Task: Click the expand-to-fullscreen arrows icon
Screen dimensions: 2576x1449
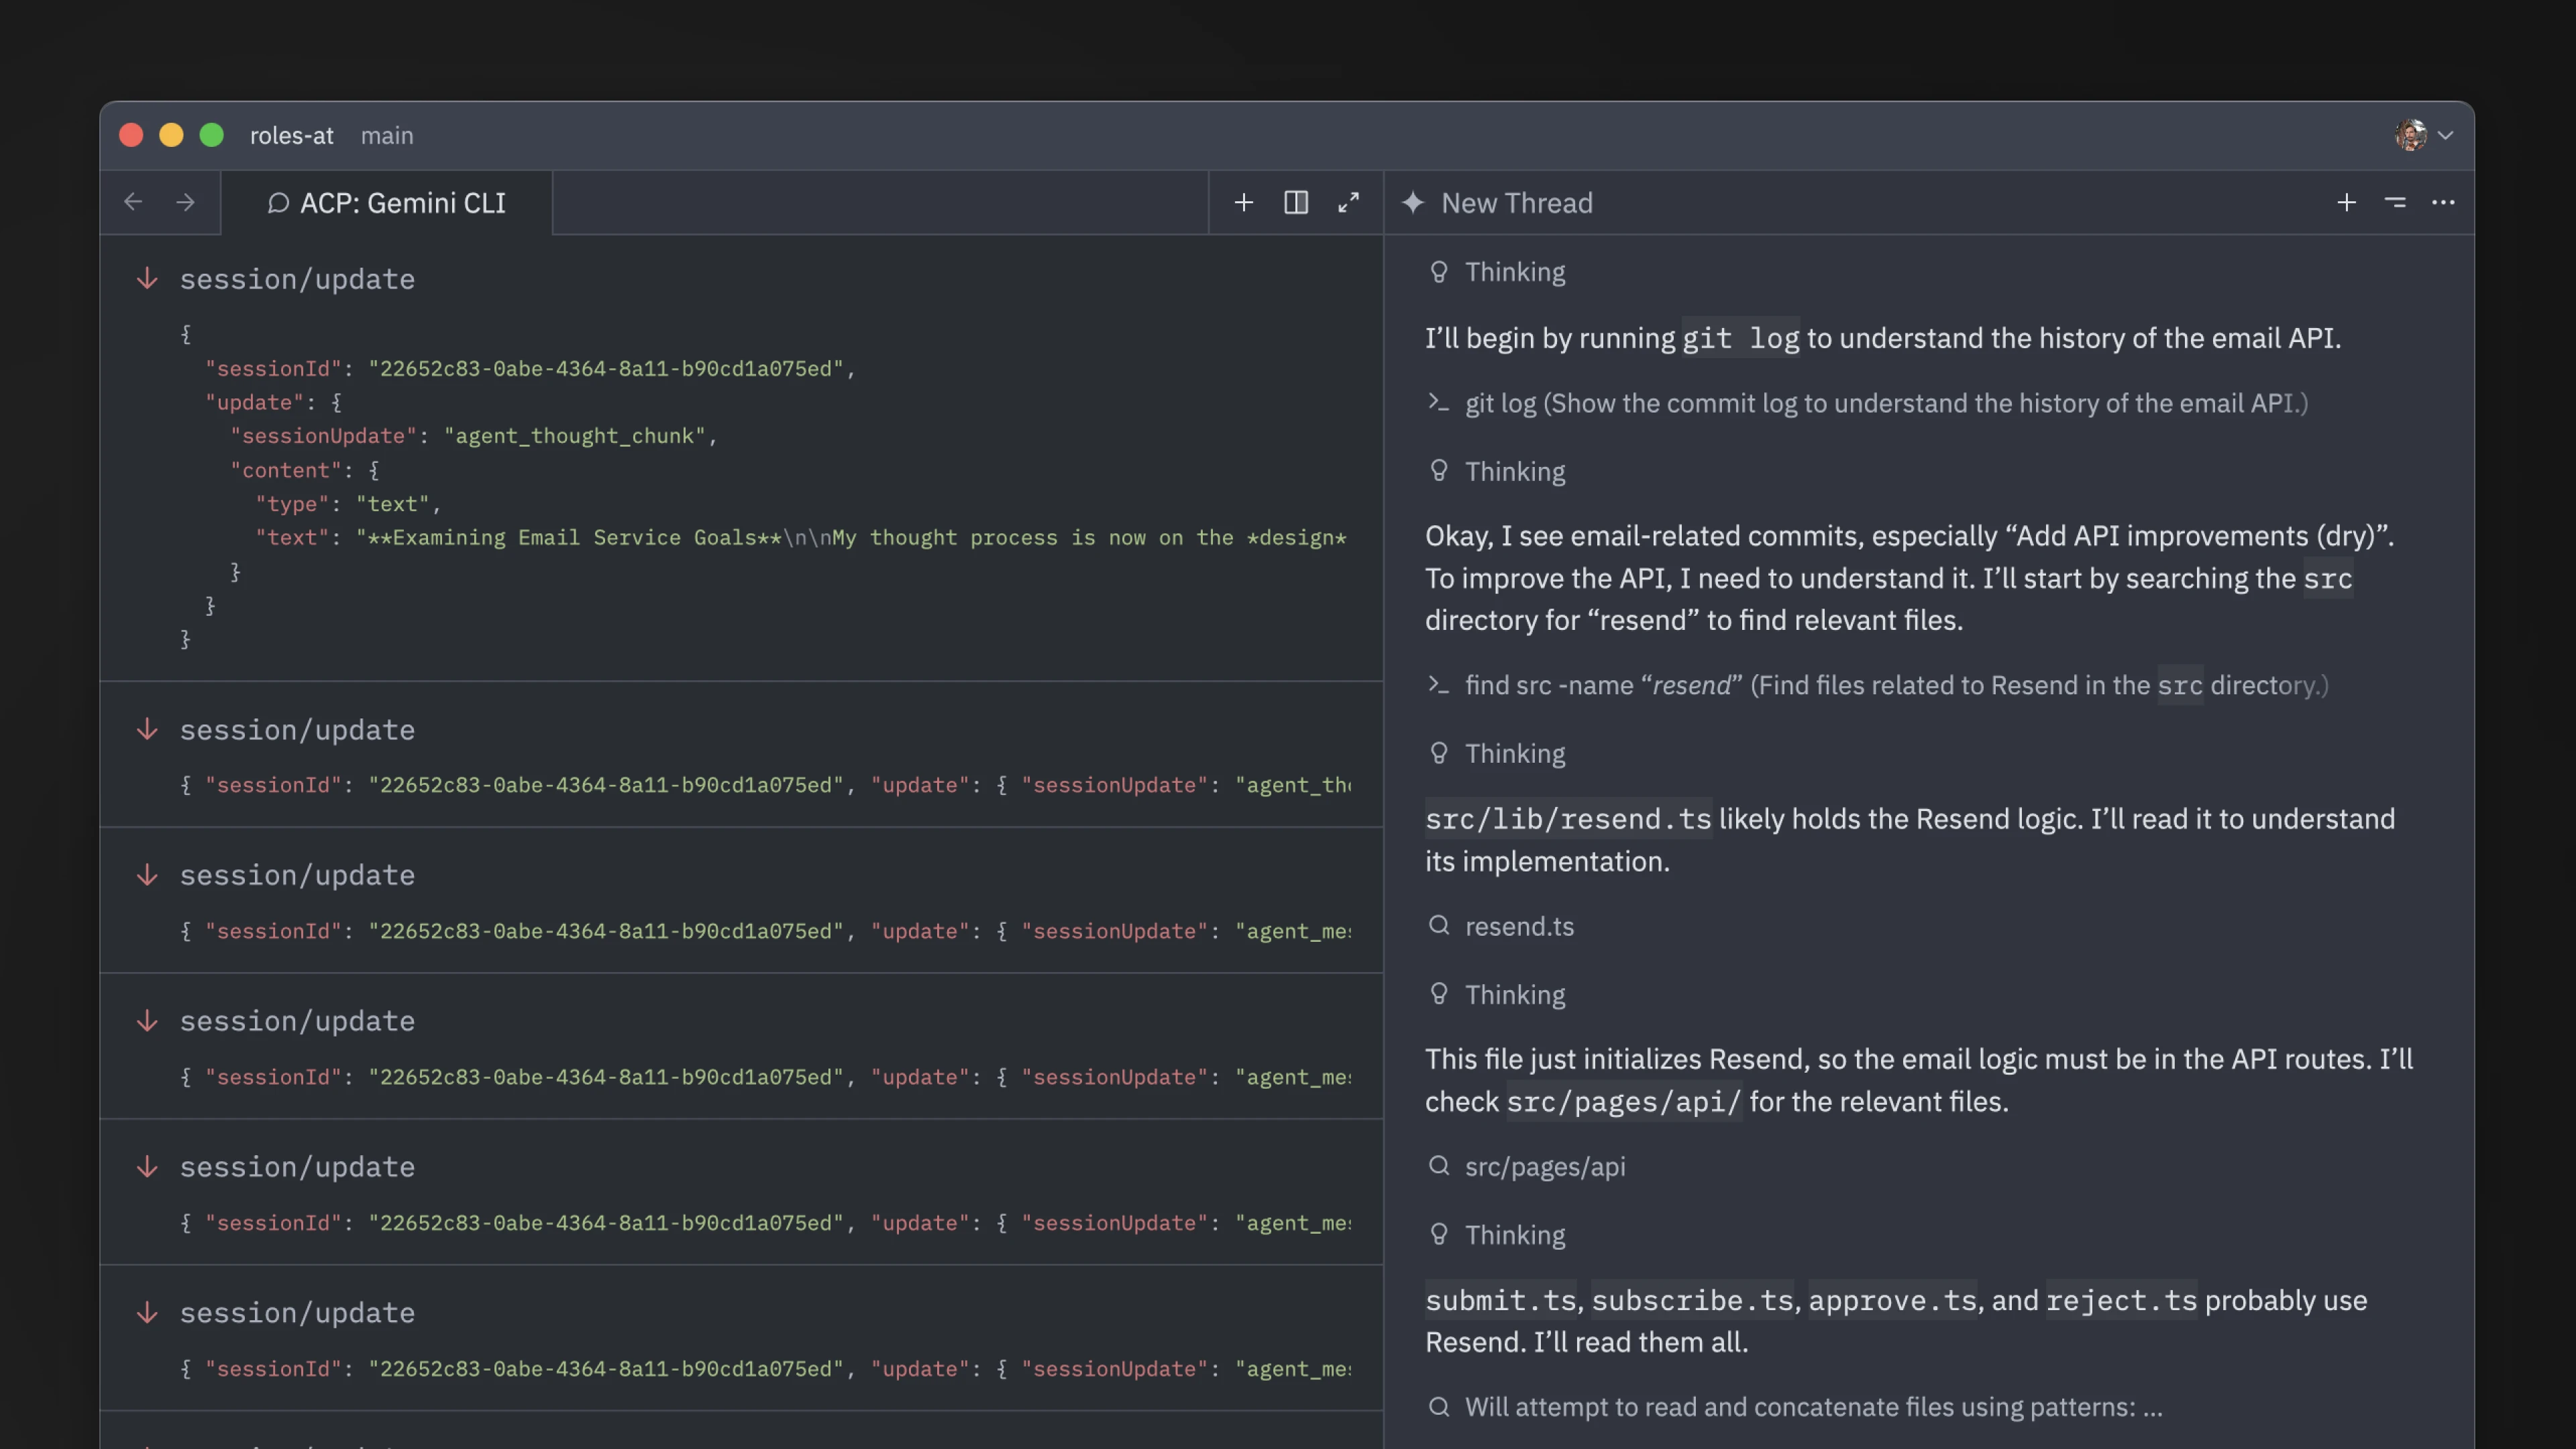Action: point(1349,202)
